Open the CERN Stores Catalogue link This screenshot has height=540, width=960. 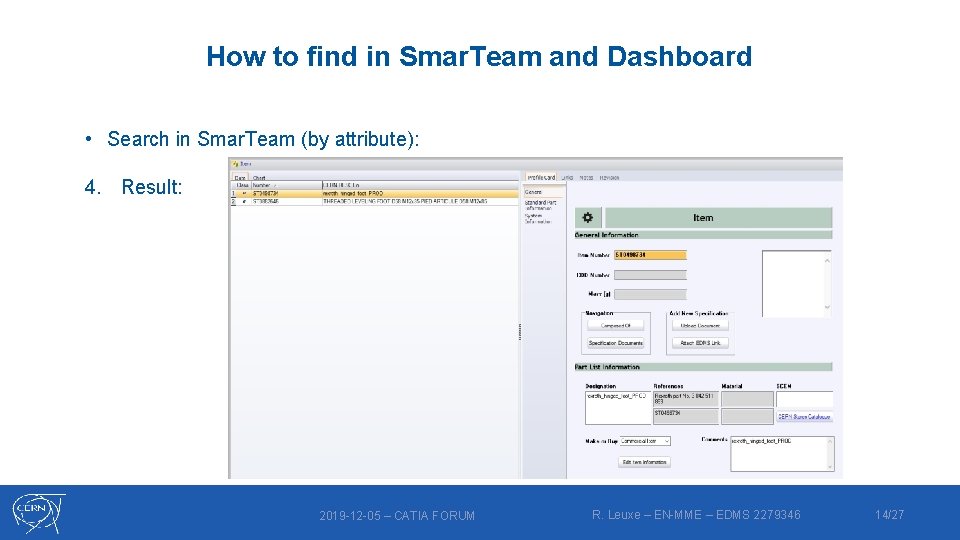804,416
